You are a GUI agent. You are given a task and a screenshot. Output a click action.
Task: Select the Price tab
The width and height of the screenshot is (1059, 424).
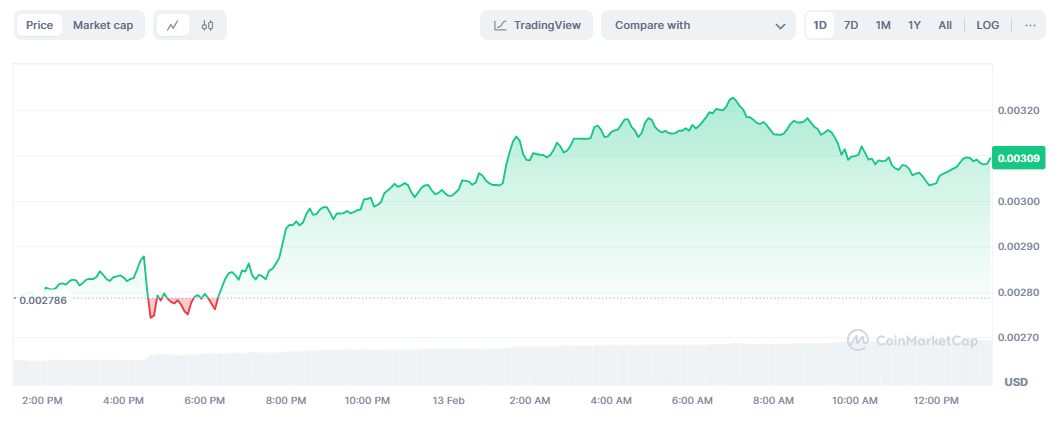(39, 26)
